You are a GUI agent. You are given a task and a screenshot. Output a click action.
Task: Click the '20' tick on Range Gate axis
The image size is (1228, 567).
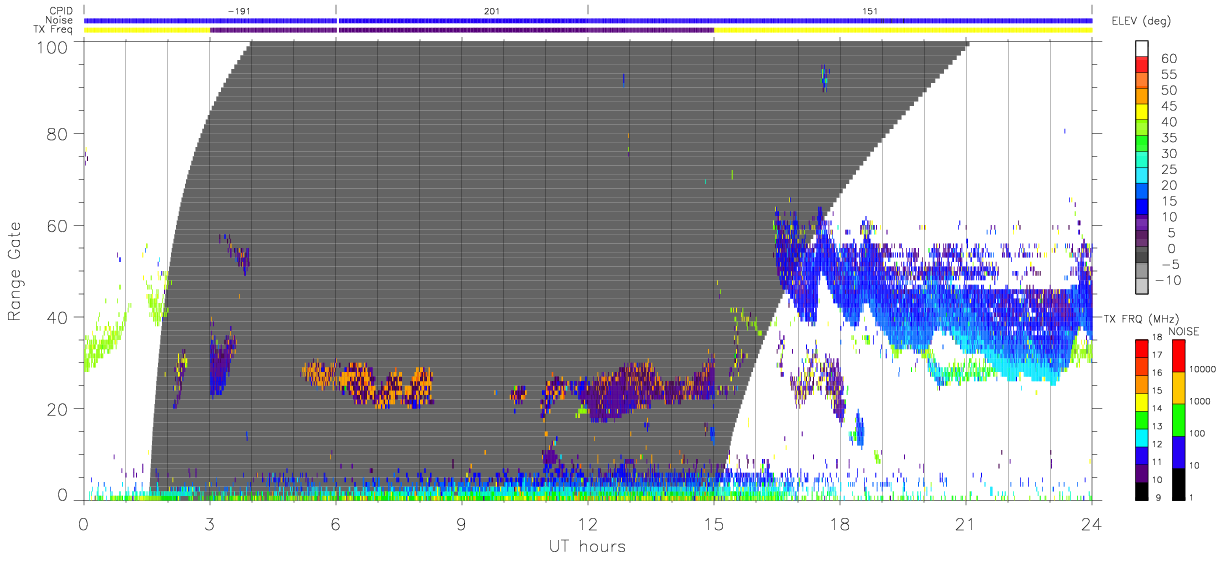point(57,408)
